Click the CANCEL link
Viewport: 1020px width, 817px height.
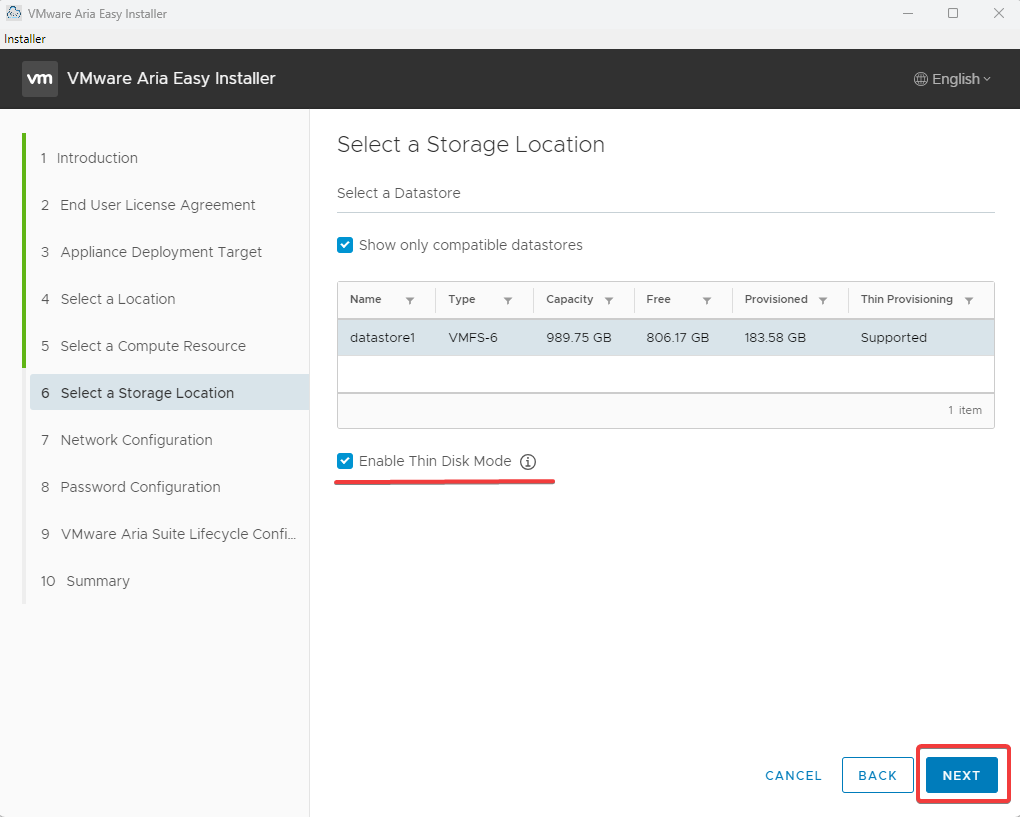coord(794,775)
